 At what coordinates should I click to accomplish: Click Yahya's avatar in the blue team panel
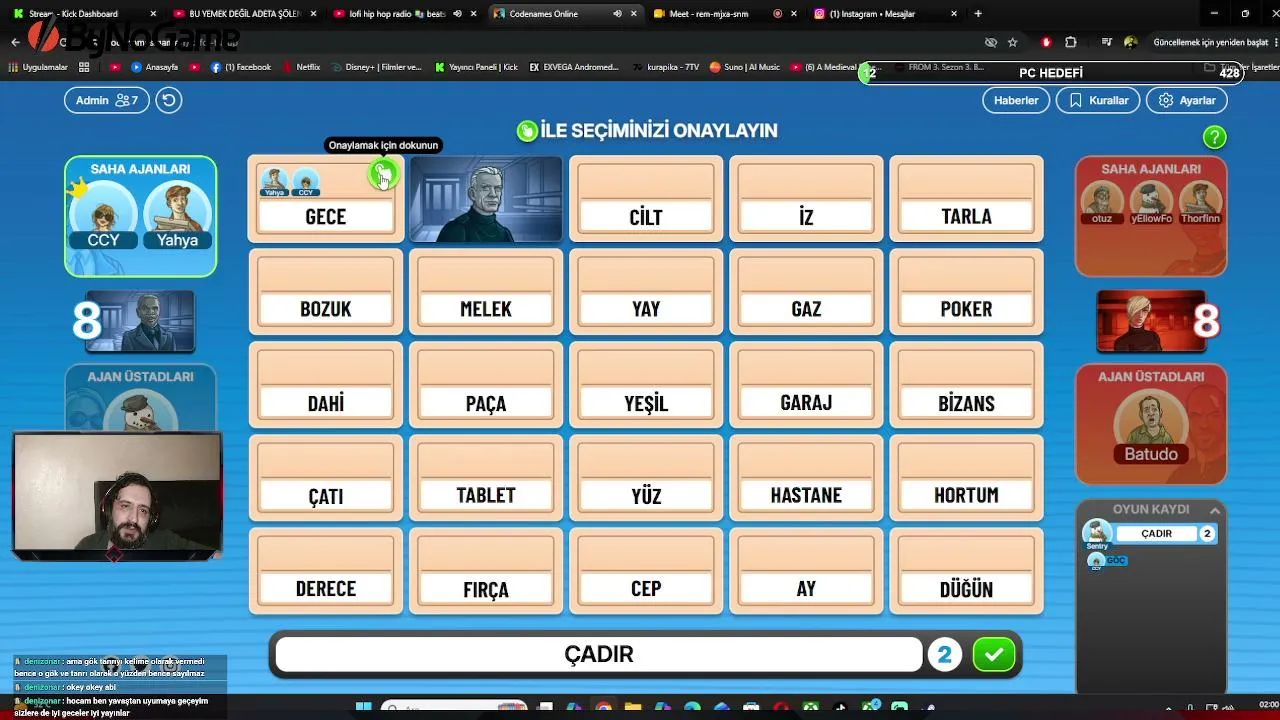[177, 213]
